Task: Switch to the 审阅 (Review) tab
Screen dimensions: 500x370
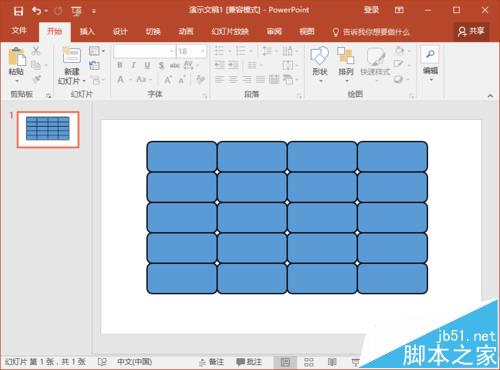Action: [274, 31]
